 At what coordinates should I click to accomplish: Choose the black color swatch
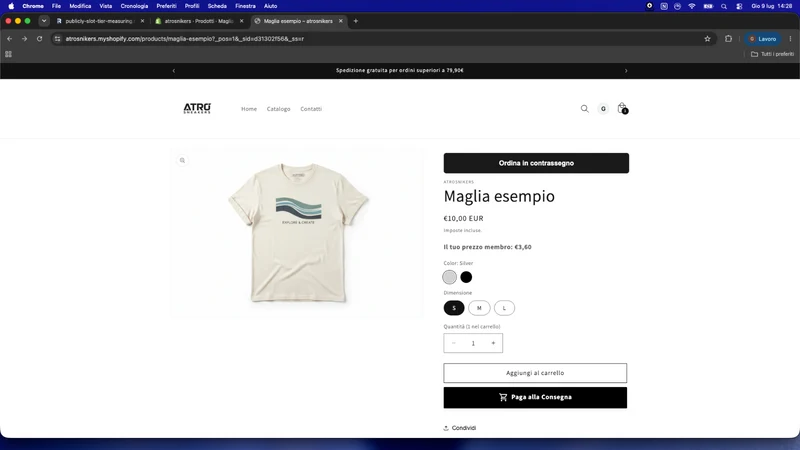click(x=466, y=277)
